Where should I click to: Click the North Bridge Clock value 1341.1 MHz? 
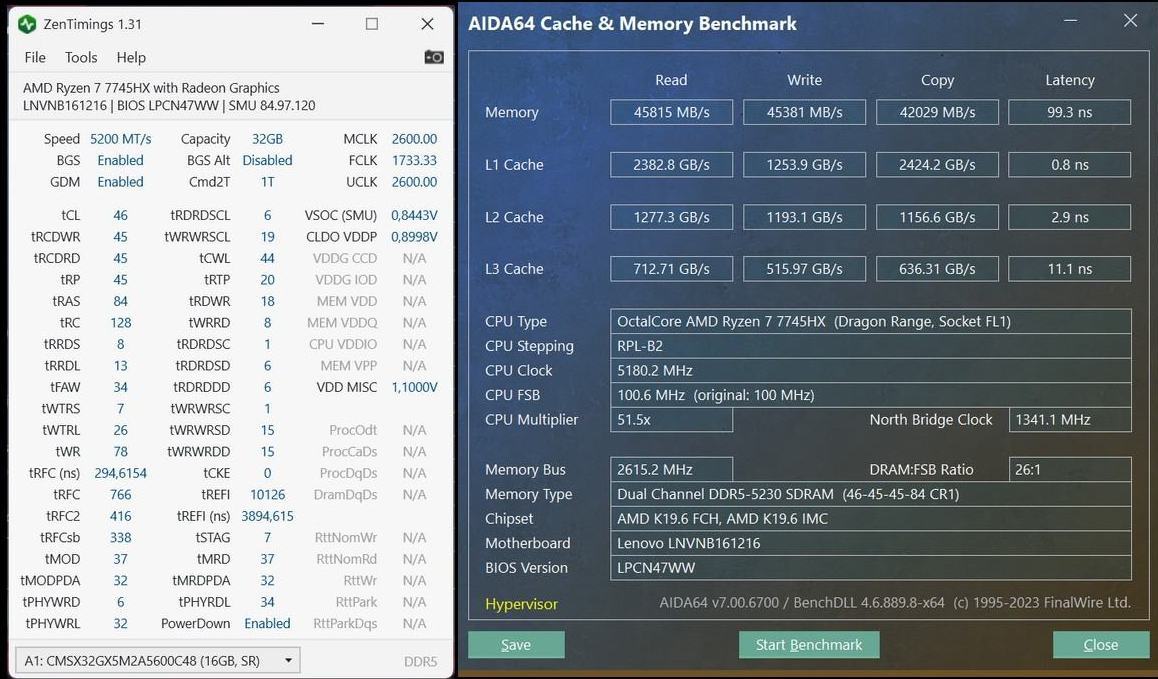pos(1070,420)
